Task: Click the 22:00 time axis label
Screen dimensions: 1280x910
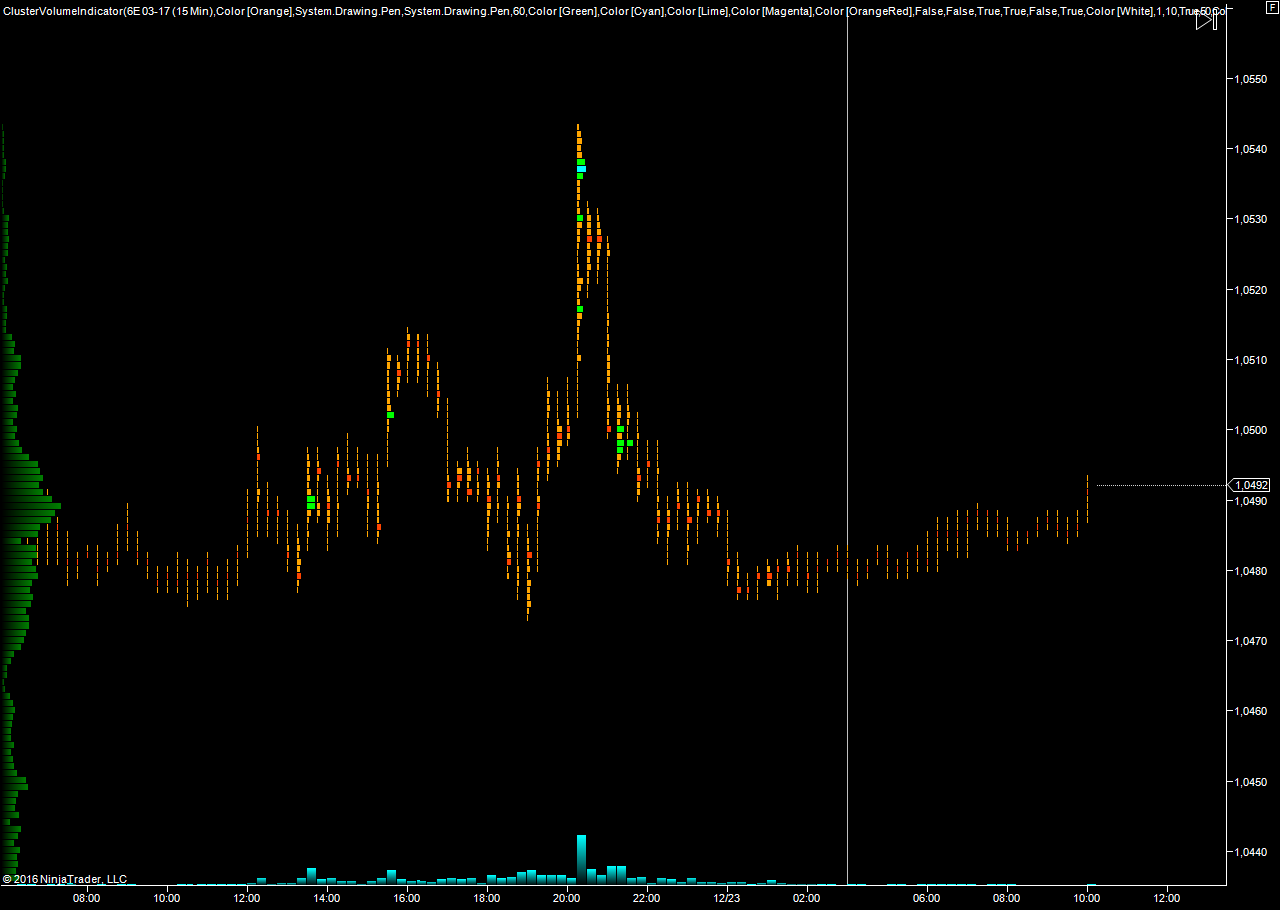Action: click(647, 898)
